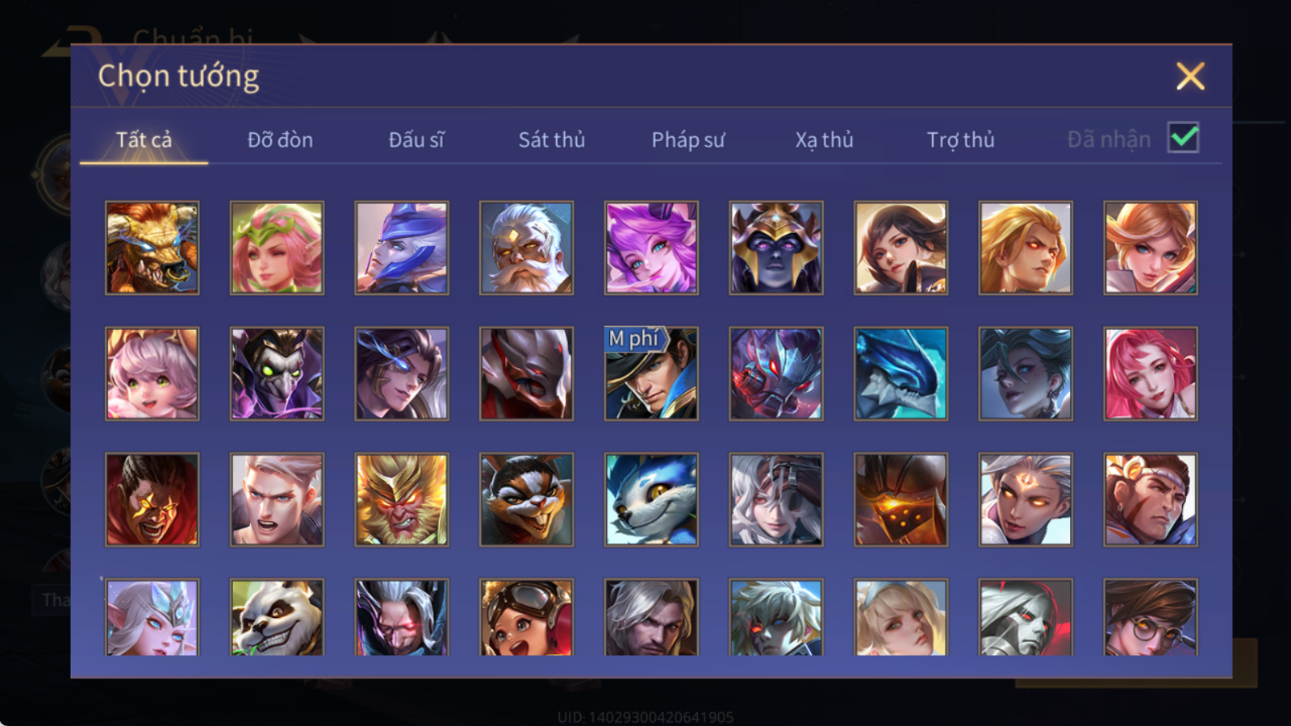Viewport: 1291px width, 726px height.
Task: Choose the goggles pilot girl hero
Action: click(x=526, y=618)
